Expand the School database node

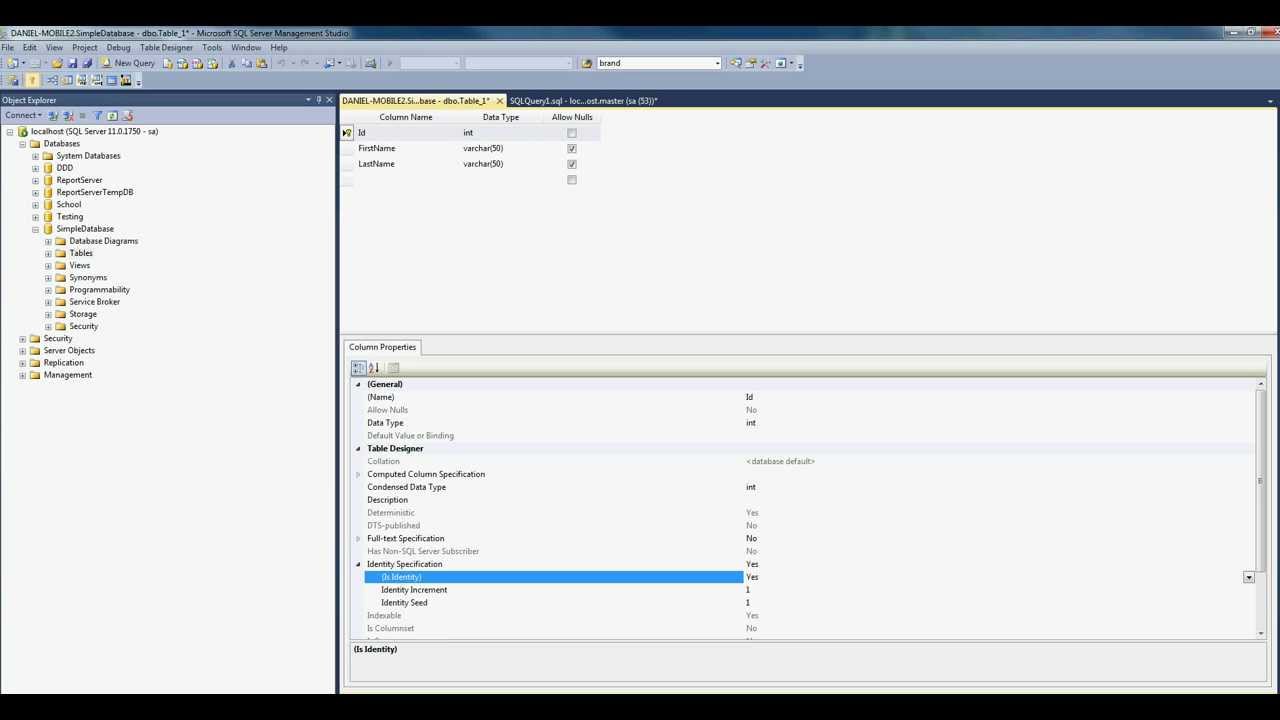click(35, 205)
